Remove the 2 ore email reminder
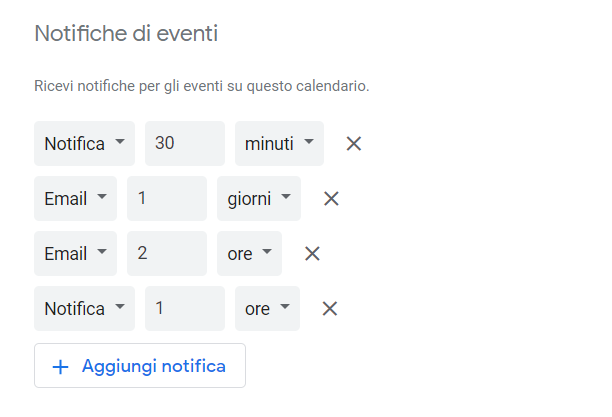Viewport: 612px width, 417px height. pos(312,254)
